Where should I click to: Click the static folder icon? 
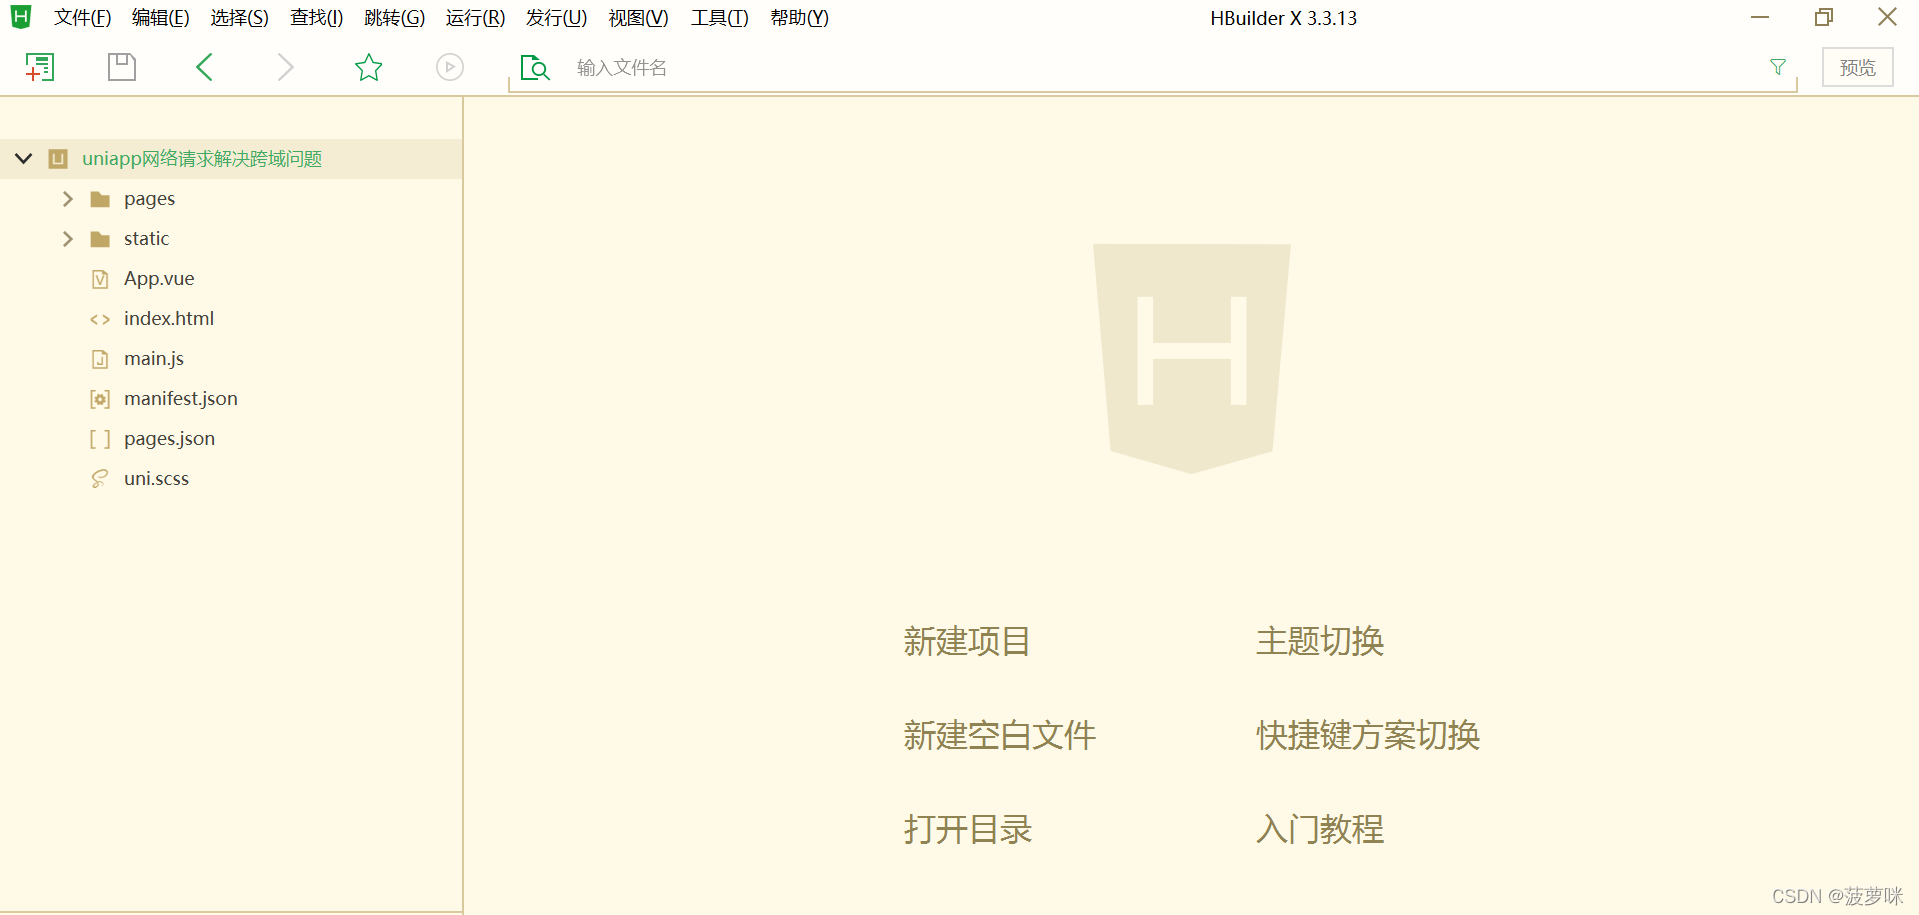[x=100, y=239]
